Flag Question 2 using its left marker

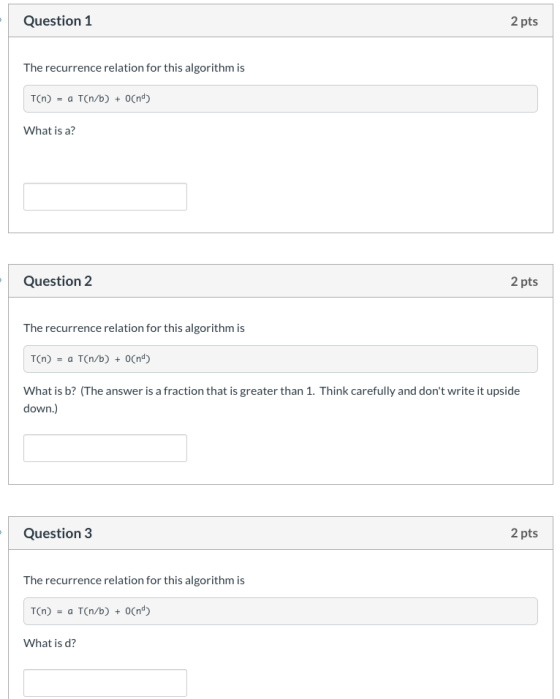pyautogui.click(x=1, y=280)
